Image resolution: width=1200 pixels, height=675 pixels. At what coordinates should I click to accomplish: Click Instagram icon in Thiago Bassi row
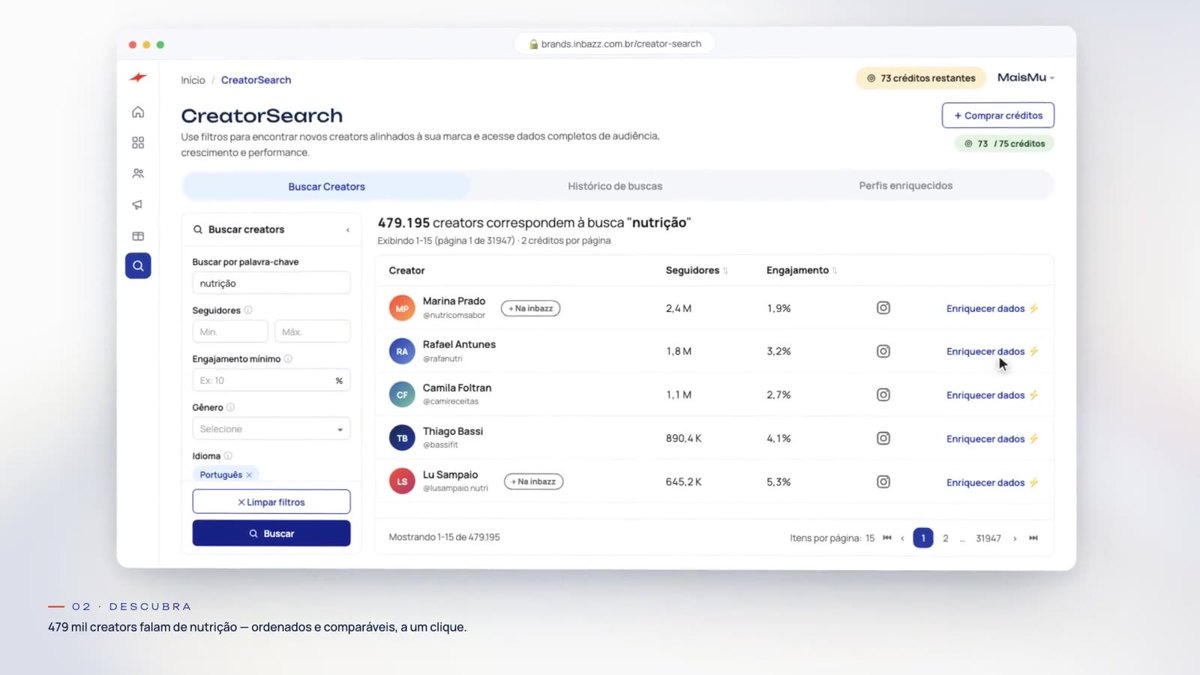pos(883,438)
